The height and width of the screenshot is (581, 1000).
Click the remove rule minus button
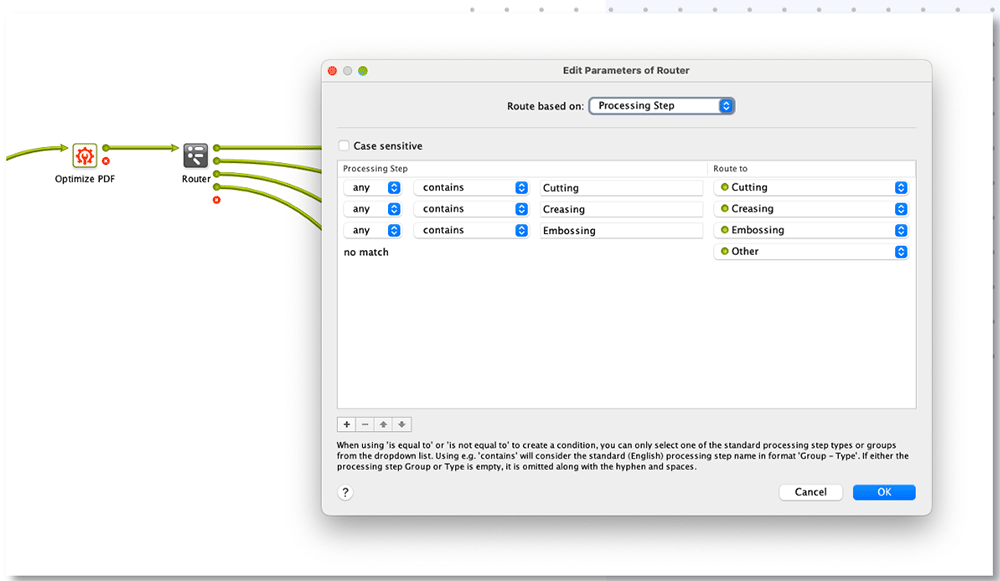click(x=365, y=425)
